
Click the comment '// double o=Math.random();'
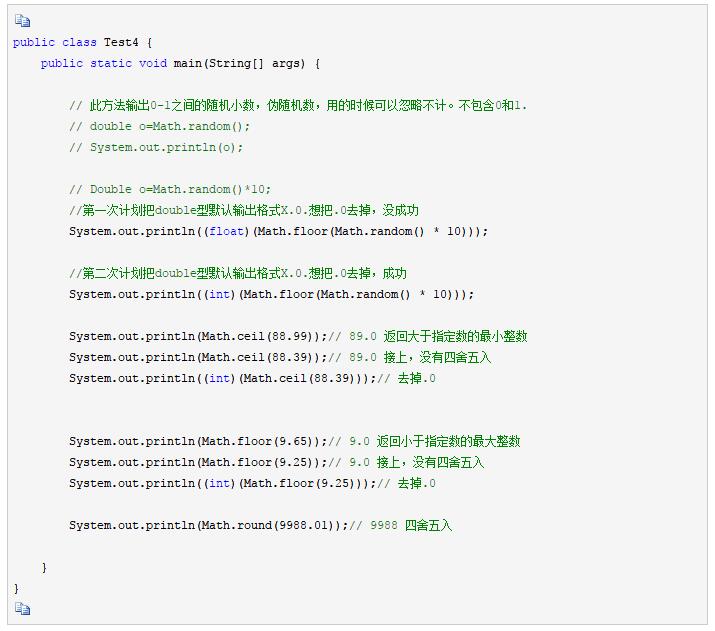(160, 126)
